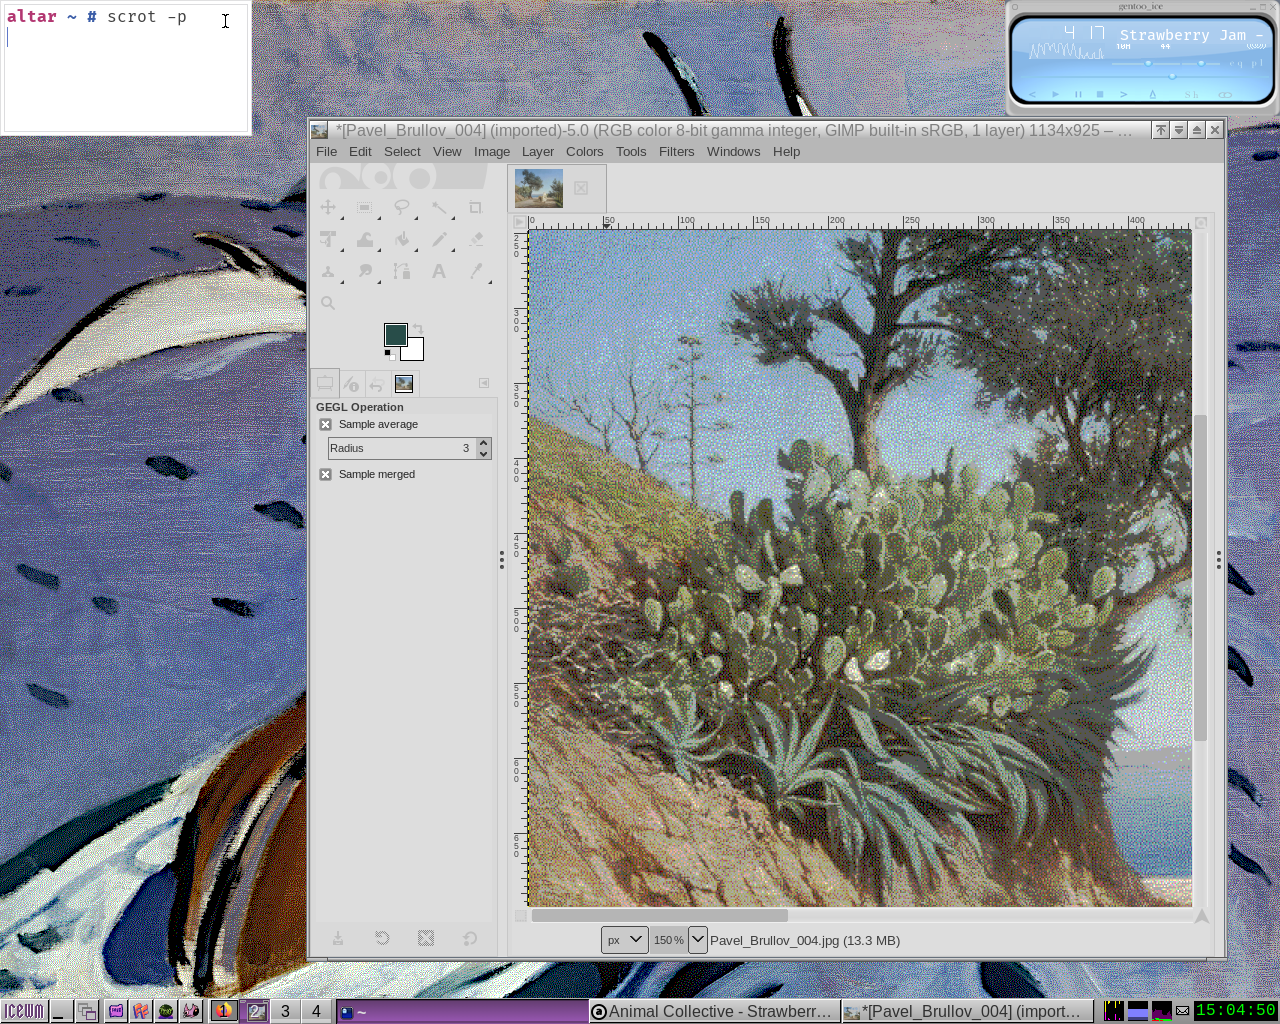The width and height of the screenshot is (1280, 1024).
Task: Open the canvas menu arrow at ruler origin
Action: (x=520, y=222)
